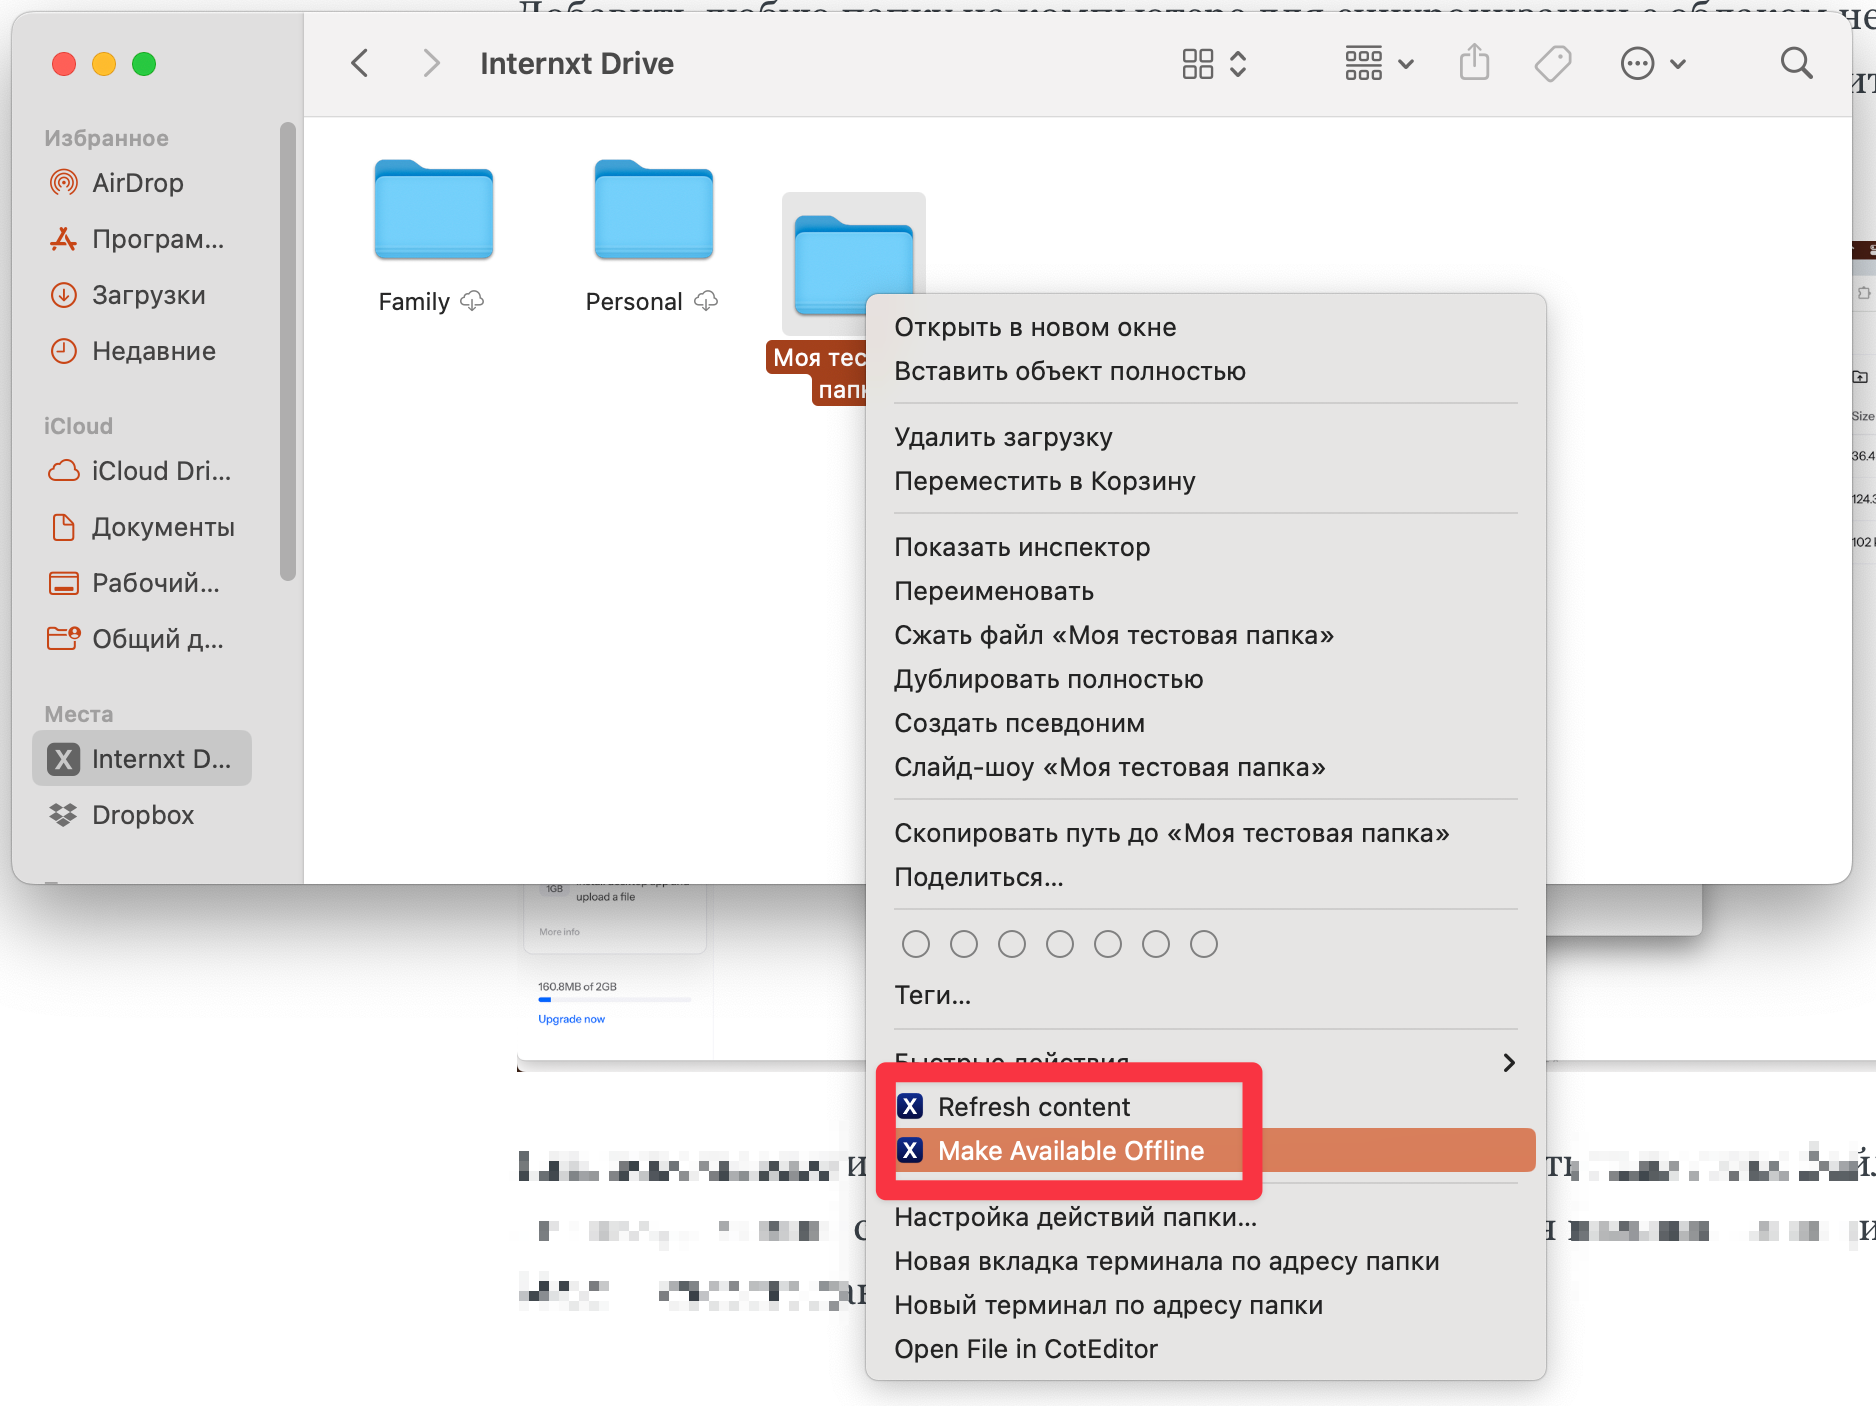Select the sixth tag color circle
The image size is (1876, 1406).
pyautogui.click(x=1155, y=944)
